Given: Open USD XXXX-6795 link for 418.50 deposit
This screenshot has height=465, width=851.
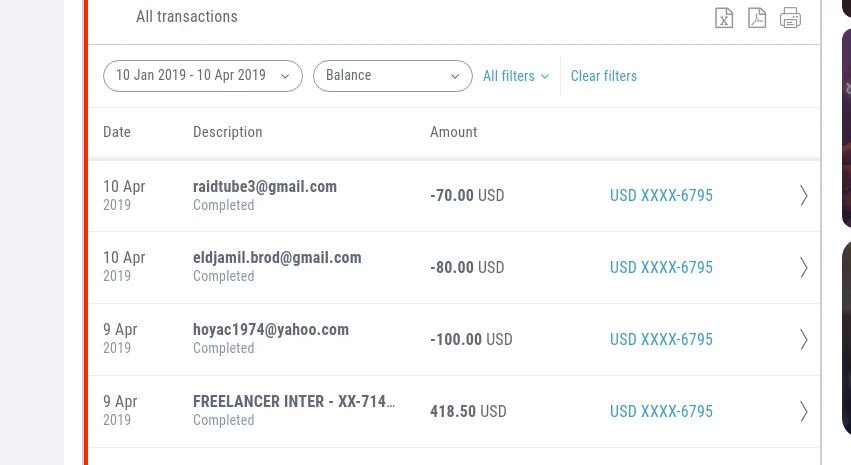Looking at the screenshot, I should tap(661, 411).
